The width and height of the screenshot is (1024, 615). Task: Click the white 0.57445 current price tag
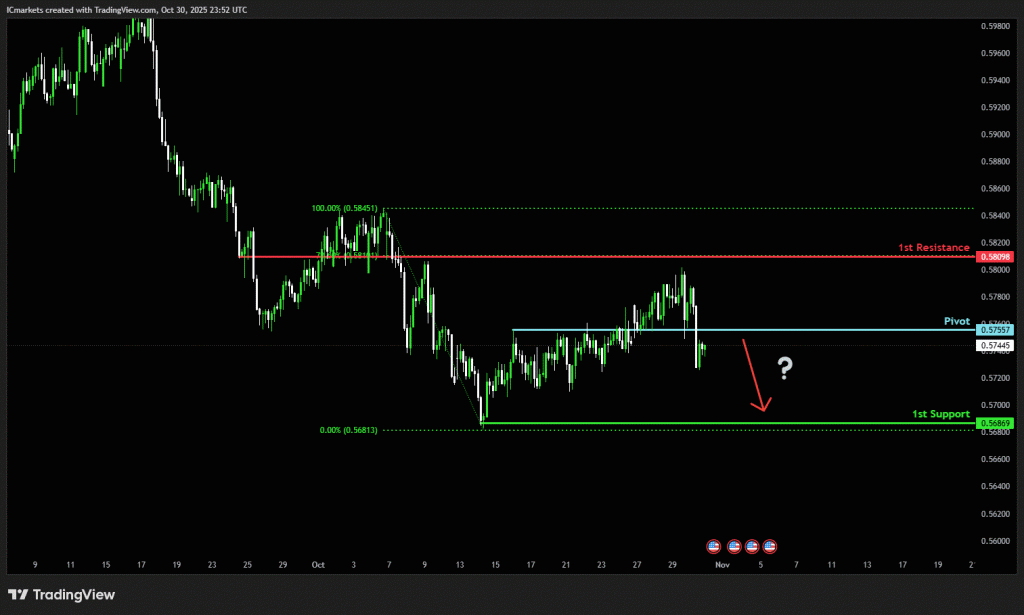[x=997, y=346]
